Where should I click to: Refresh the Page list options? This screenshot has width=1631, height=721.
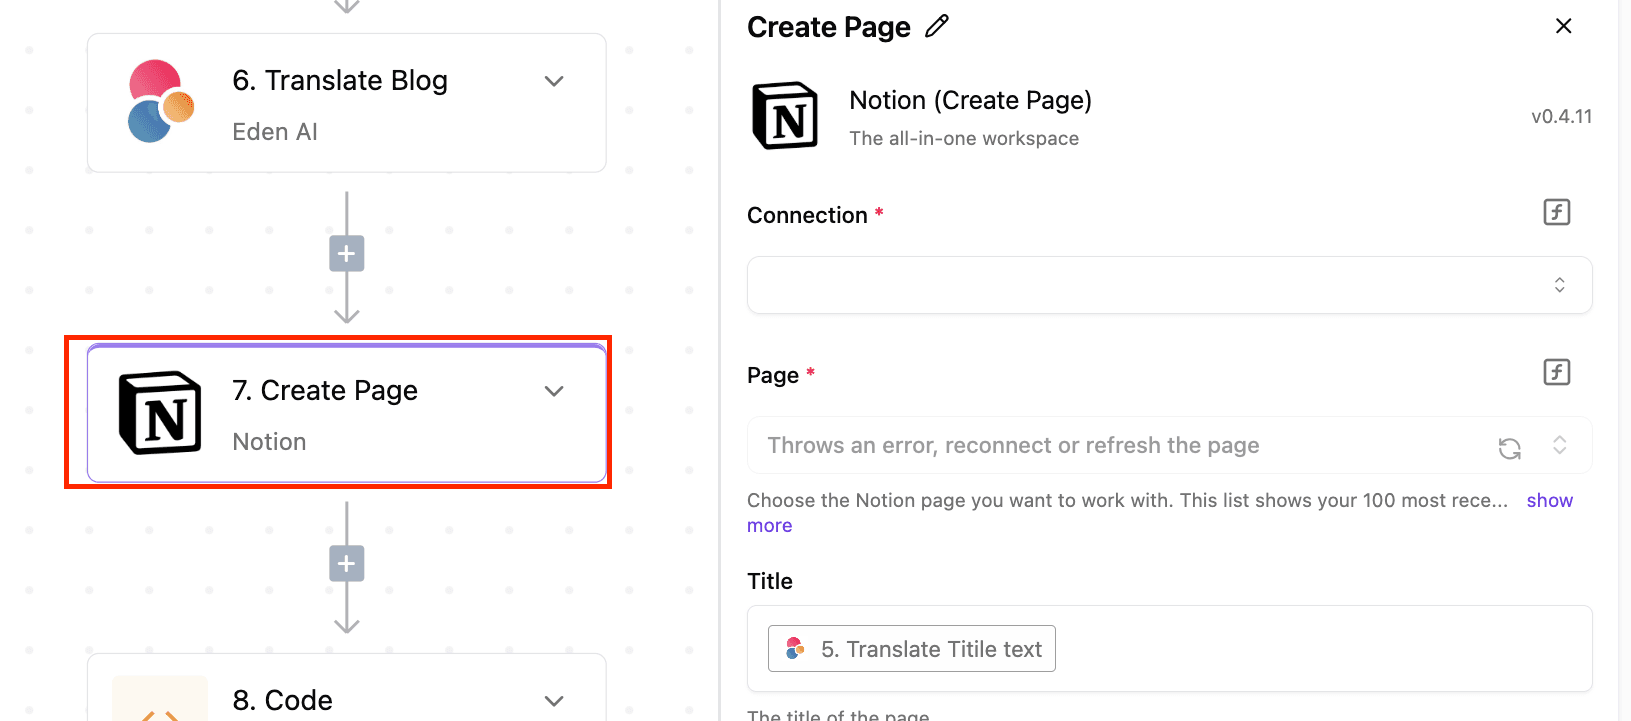tap(1509, 448)
